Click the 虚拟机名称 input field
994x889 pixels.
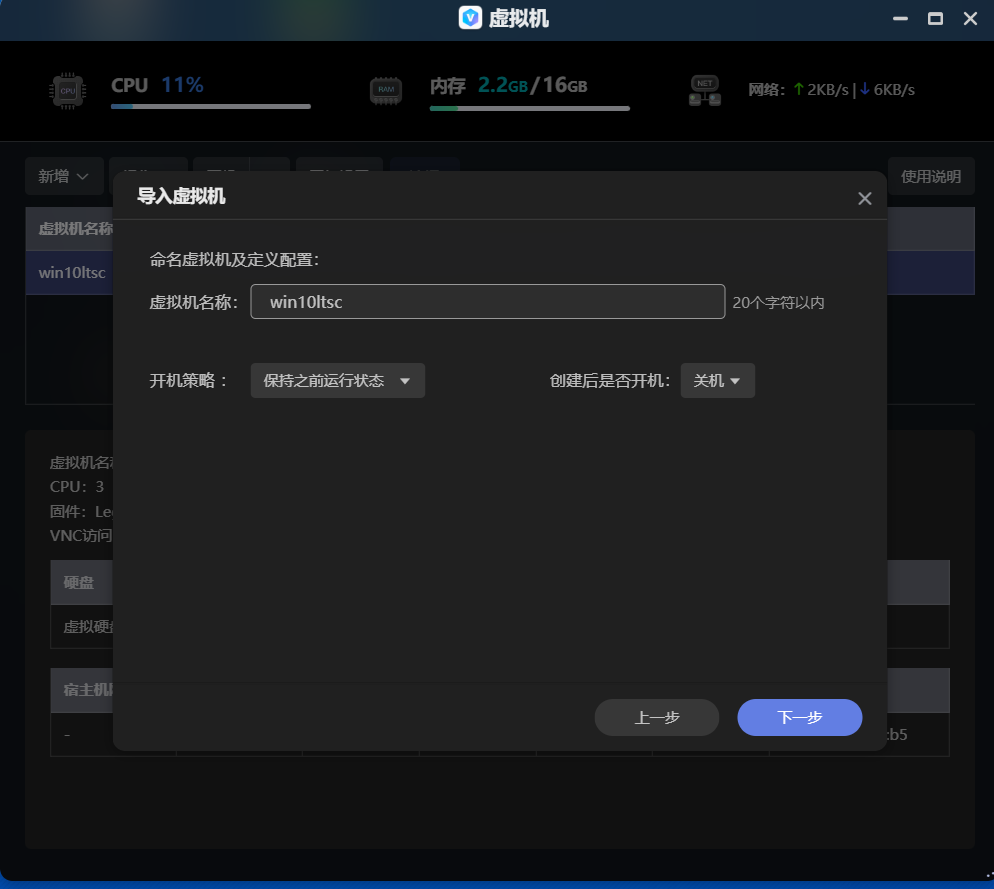(487, 302)
